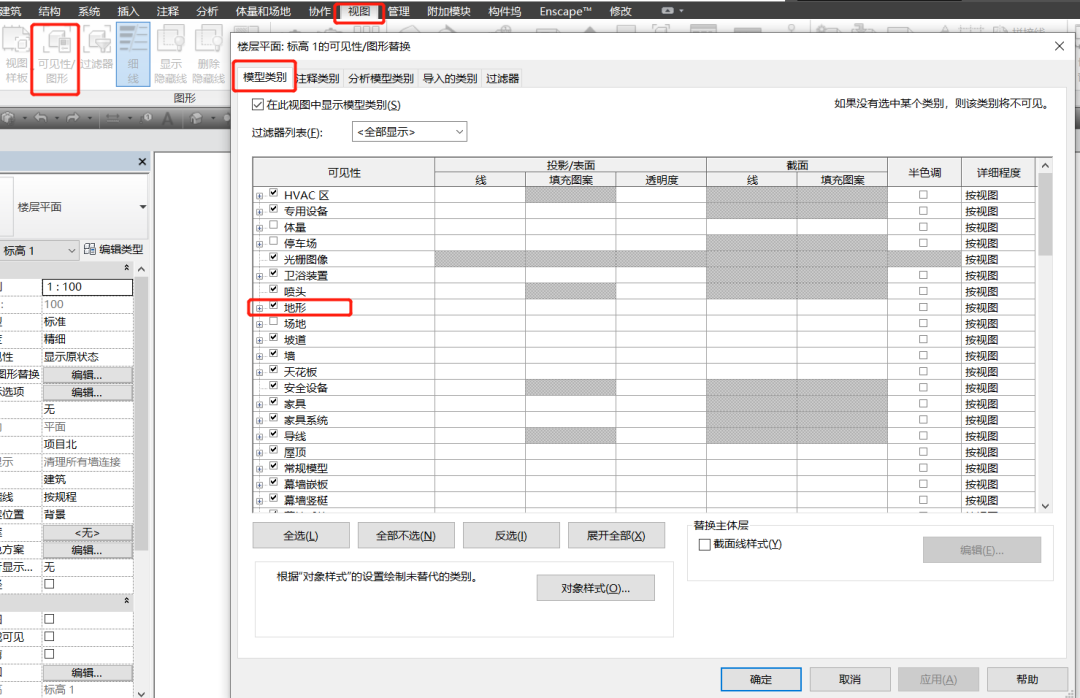The image size is (1080, 698).
Task: Open the 管理 ribbon tab
Action: click(x=398, y=11)
